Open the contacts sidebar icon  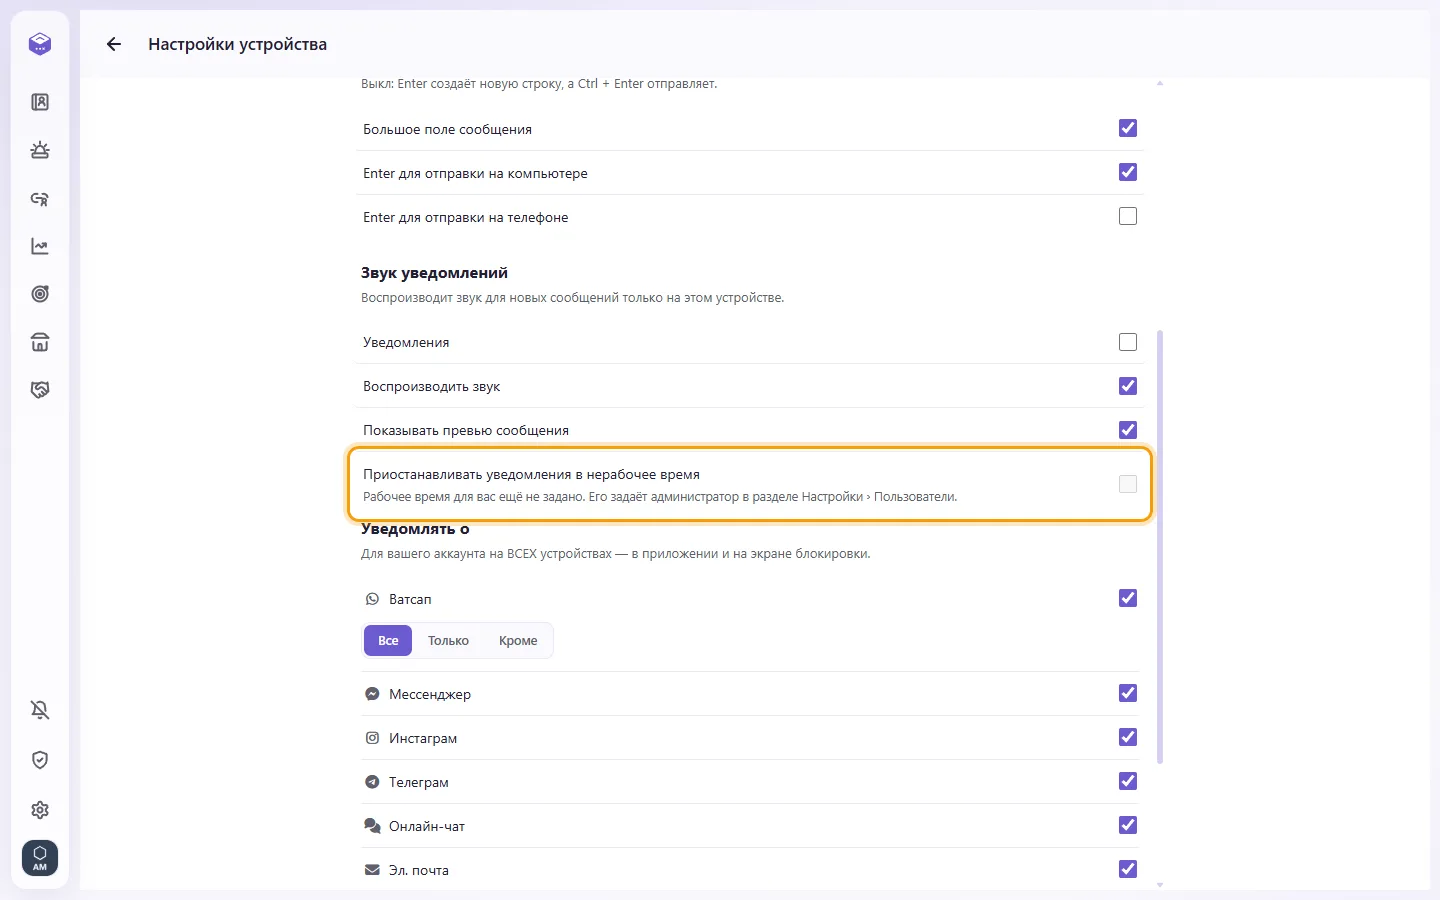(x=40, y=102)
